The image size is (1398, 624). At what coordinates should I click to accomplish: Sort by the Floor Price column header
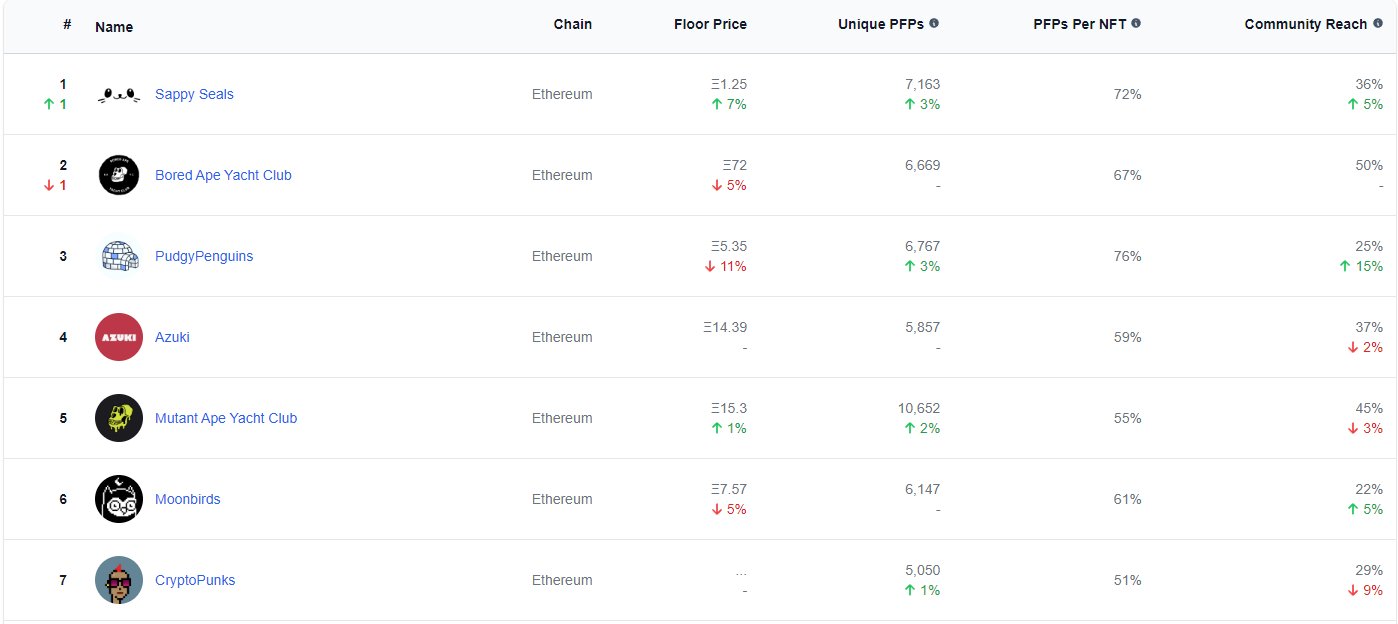pyautogui.click(x=710, y=24)
